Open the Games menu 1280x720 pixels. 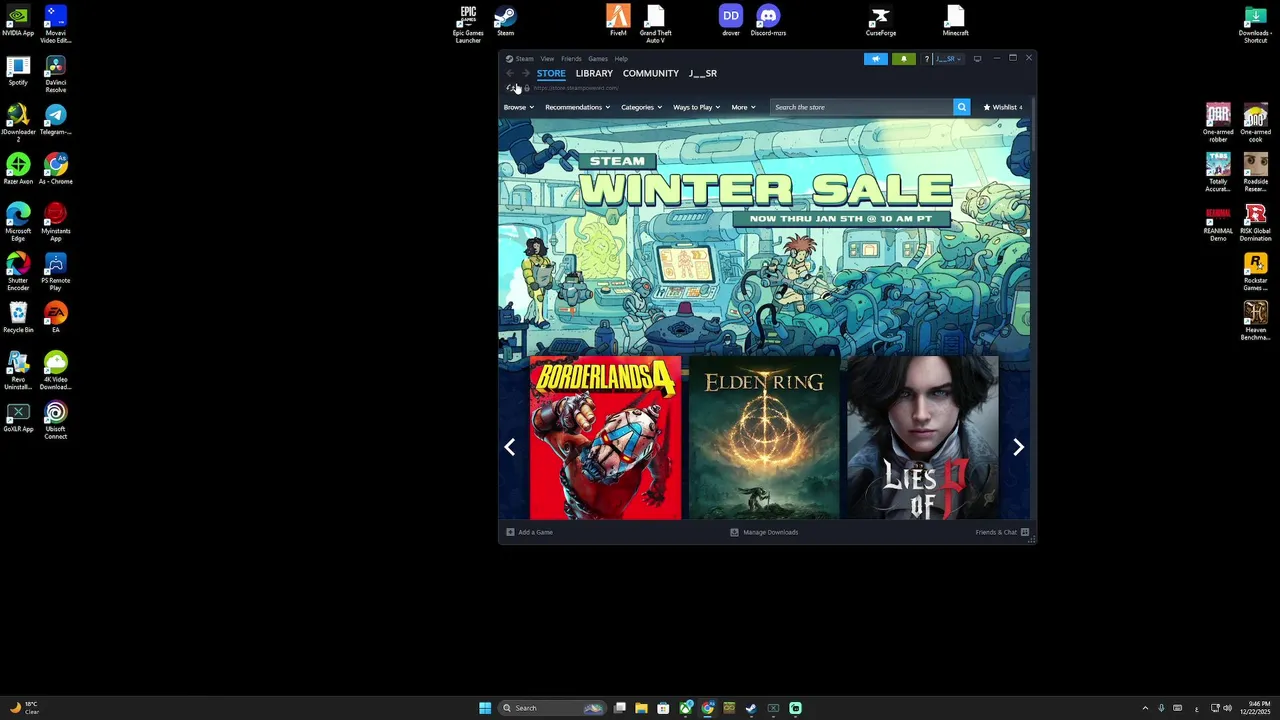(598, 59)
